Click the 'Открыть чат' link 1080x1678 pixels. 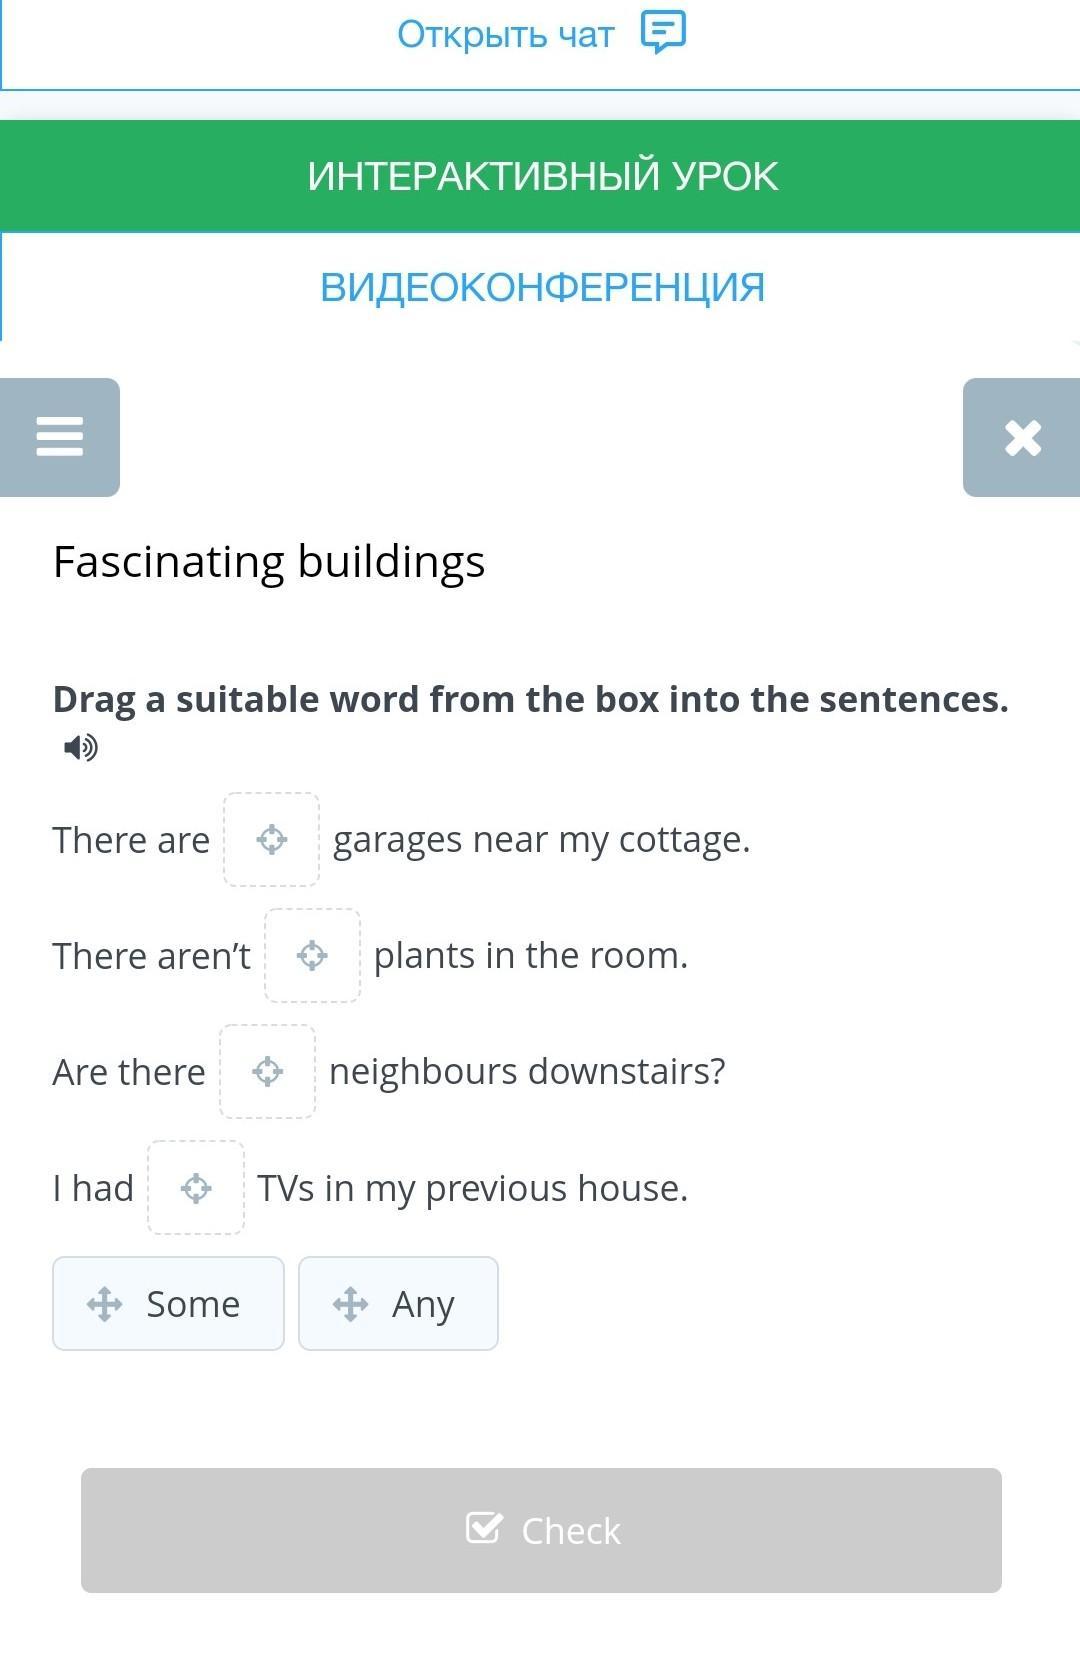pyautogui.click(x=505, y=35)
